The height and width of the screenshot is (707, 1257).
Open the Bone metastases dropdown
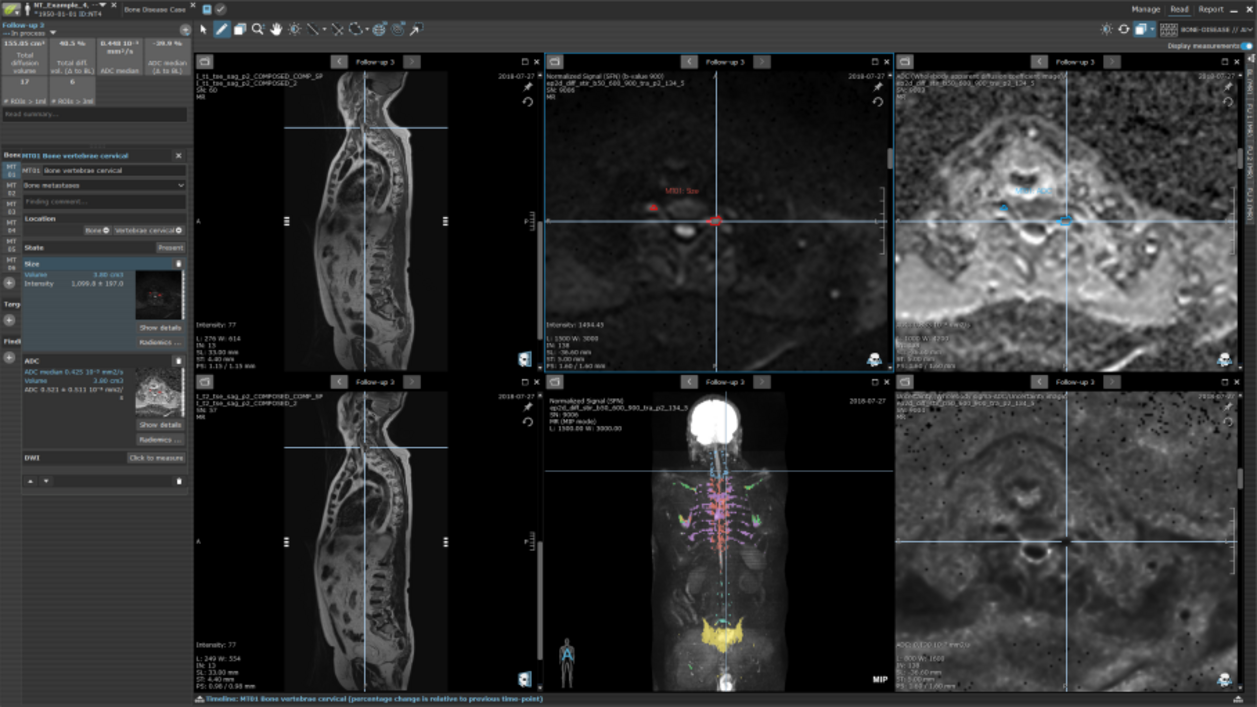tap(104, 186)
